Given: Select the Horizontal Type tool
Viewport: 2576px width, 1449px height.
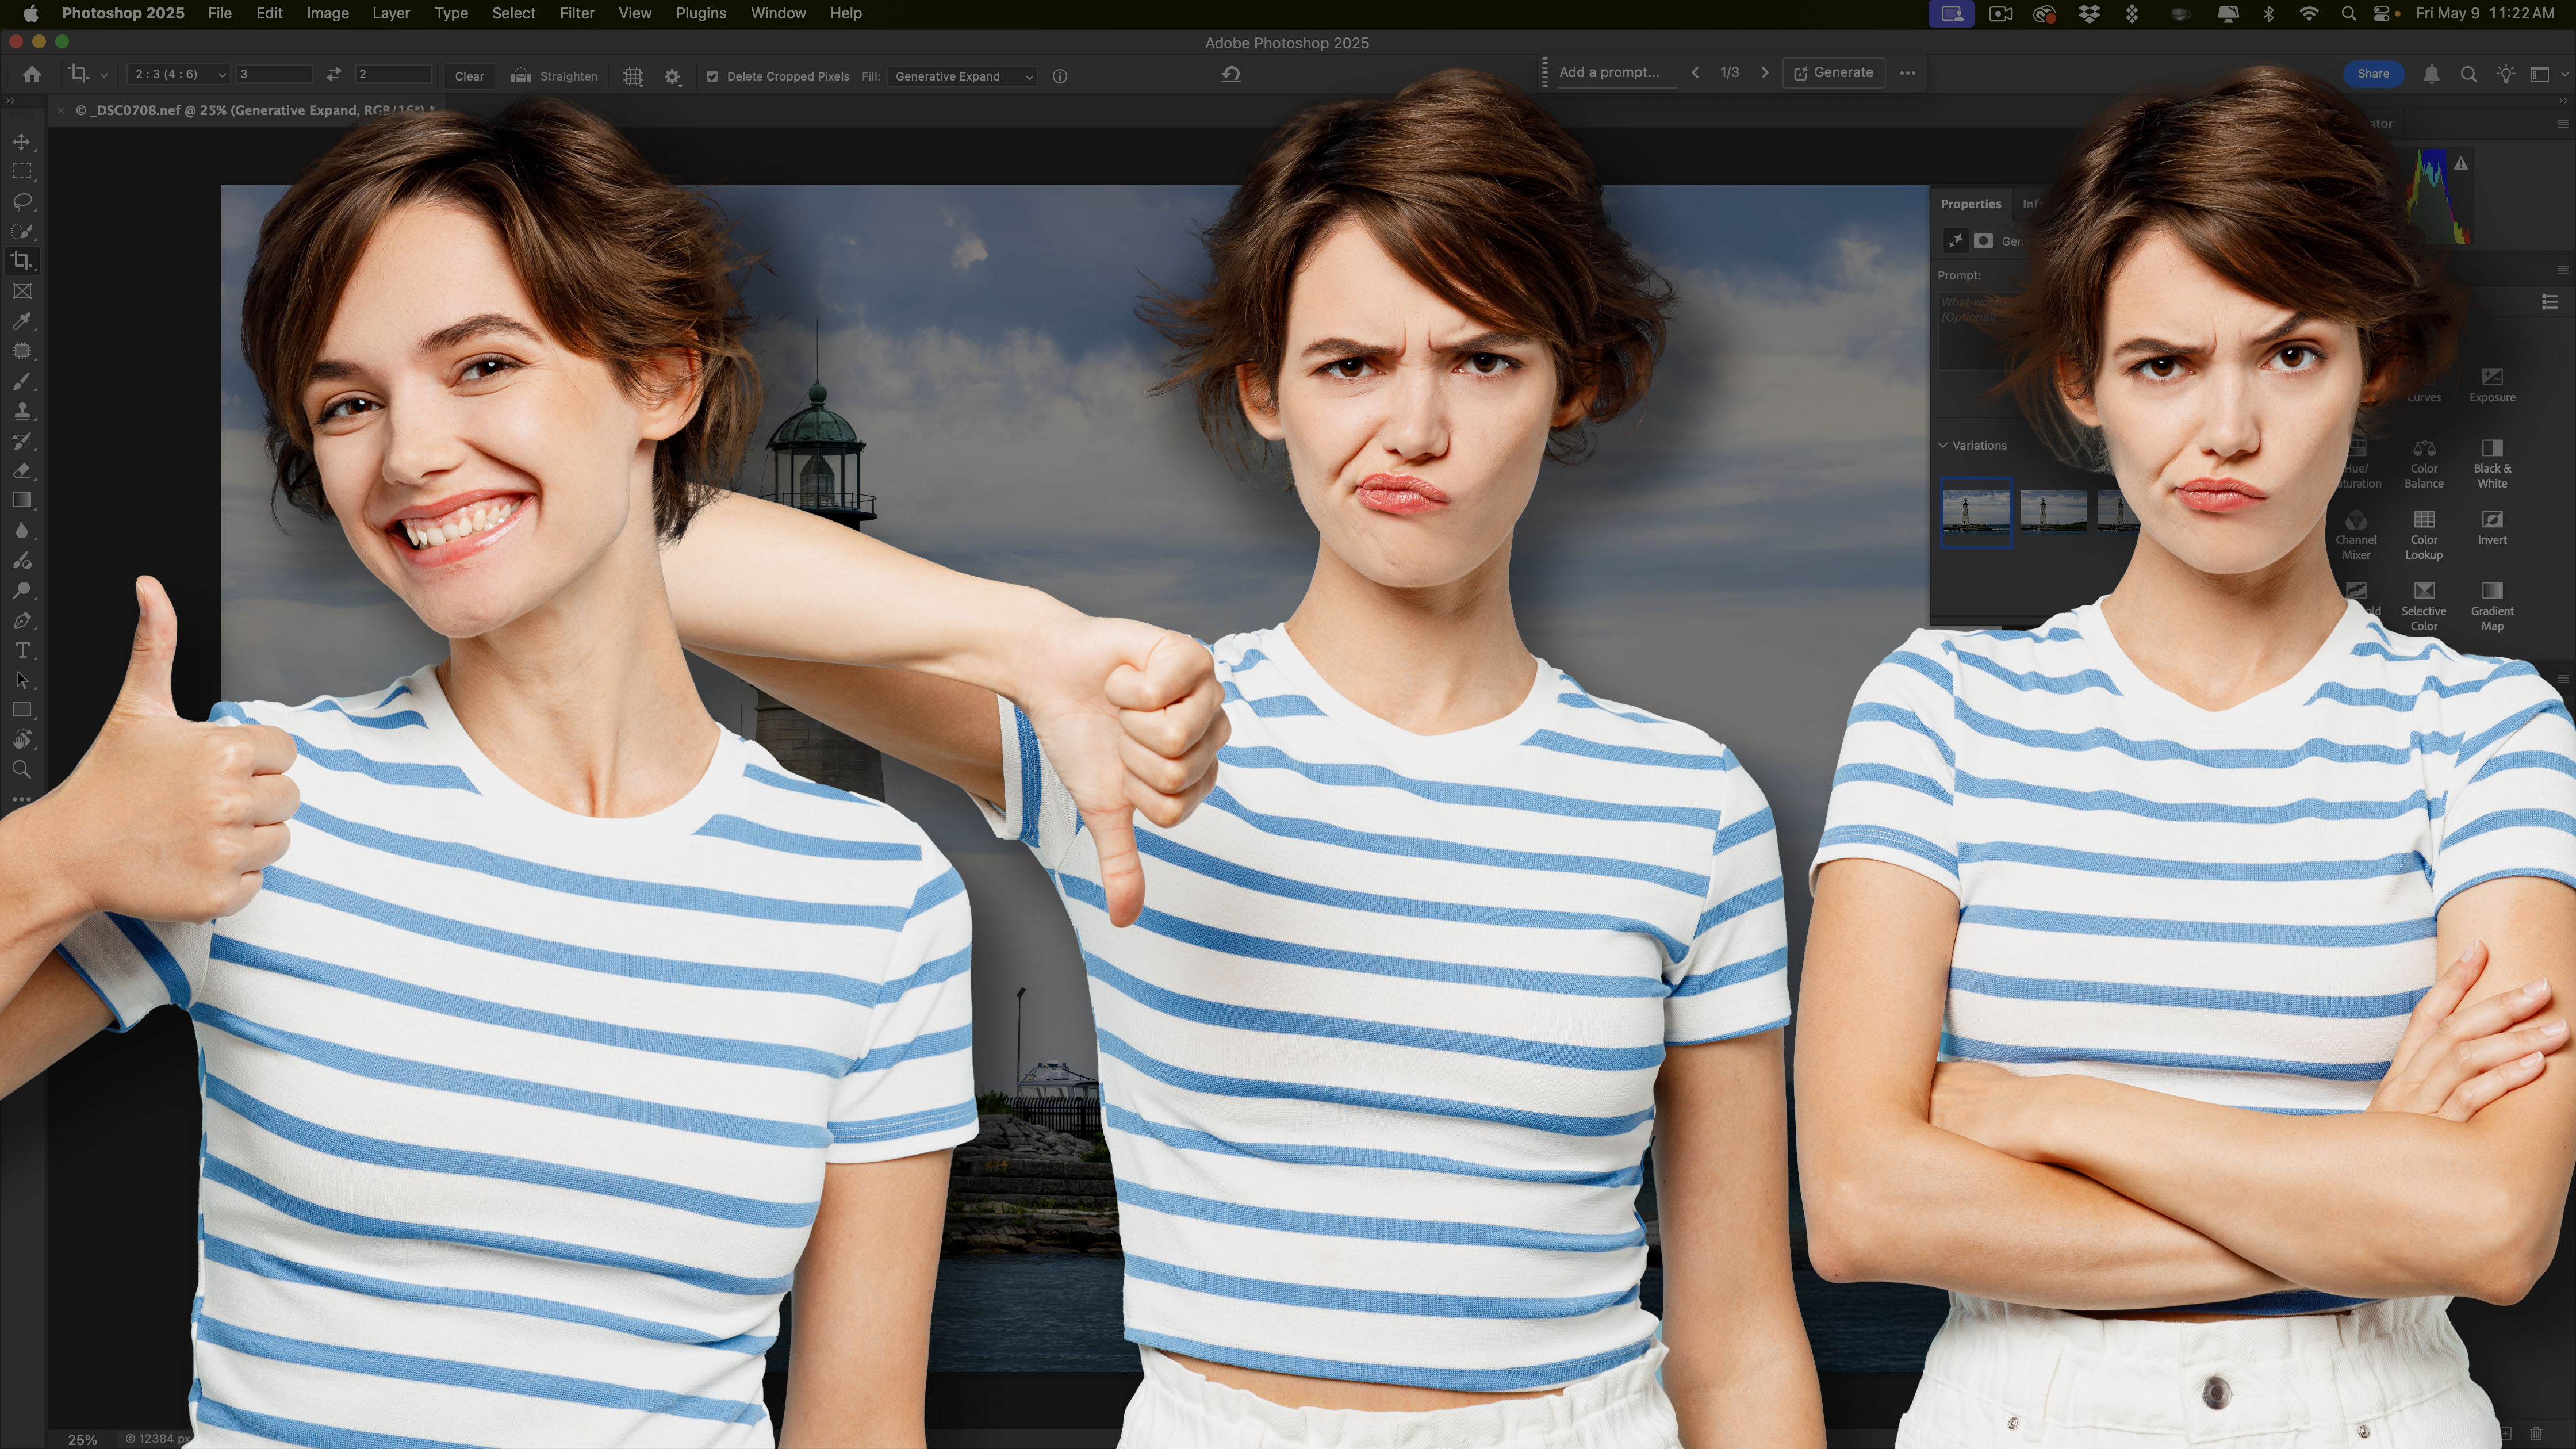Looking at the screenshot, I should tap(22, 650).
